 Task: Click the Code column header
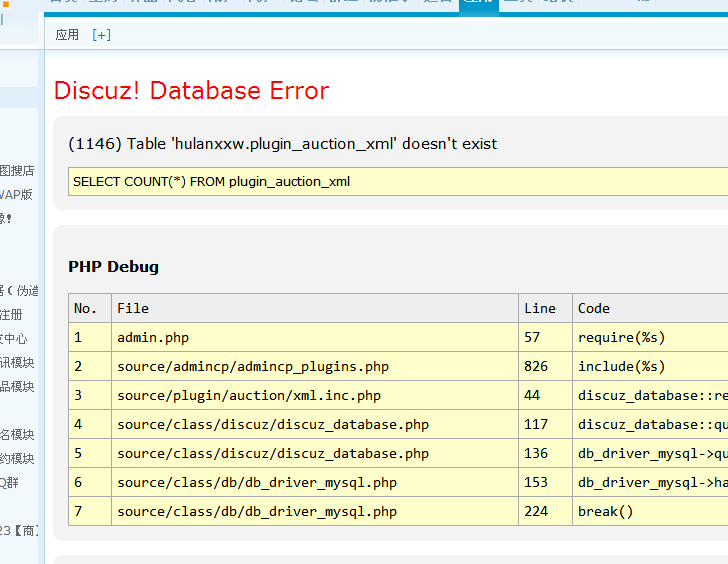point(650,308)
